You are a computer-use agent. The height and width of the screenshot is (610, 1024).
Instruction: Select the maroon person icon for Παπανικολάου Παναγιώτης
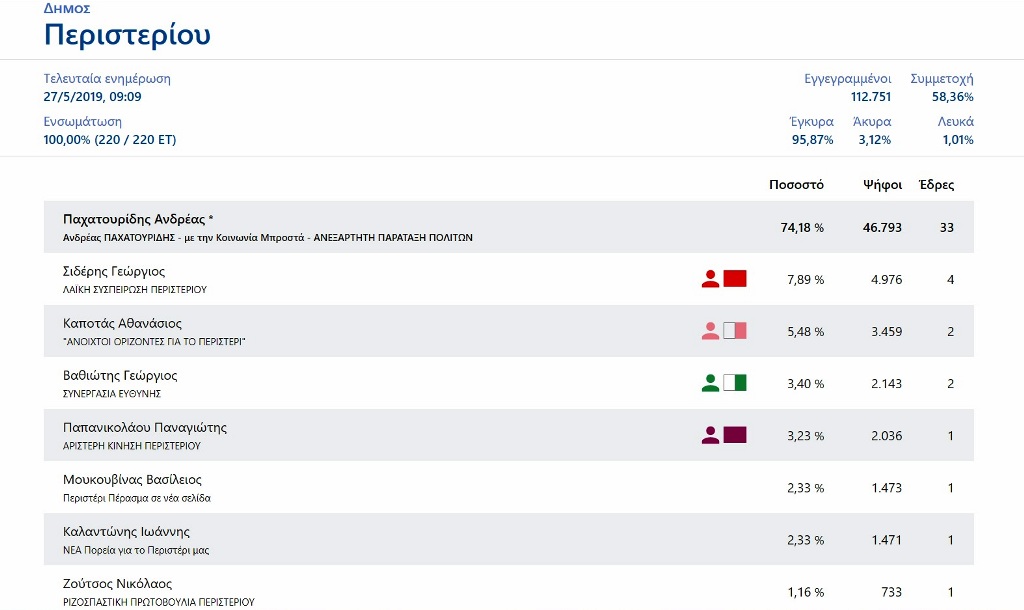(x=710, y=435)
